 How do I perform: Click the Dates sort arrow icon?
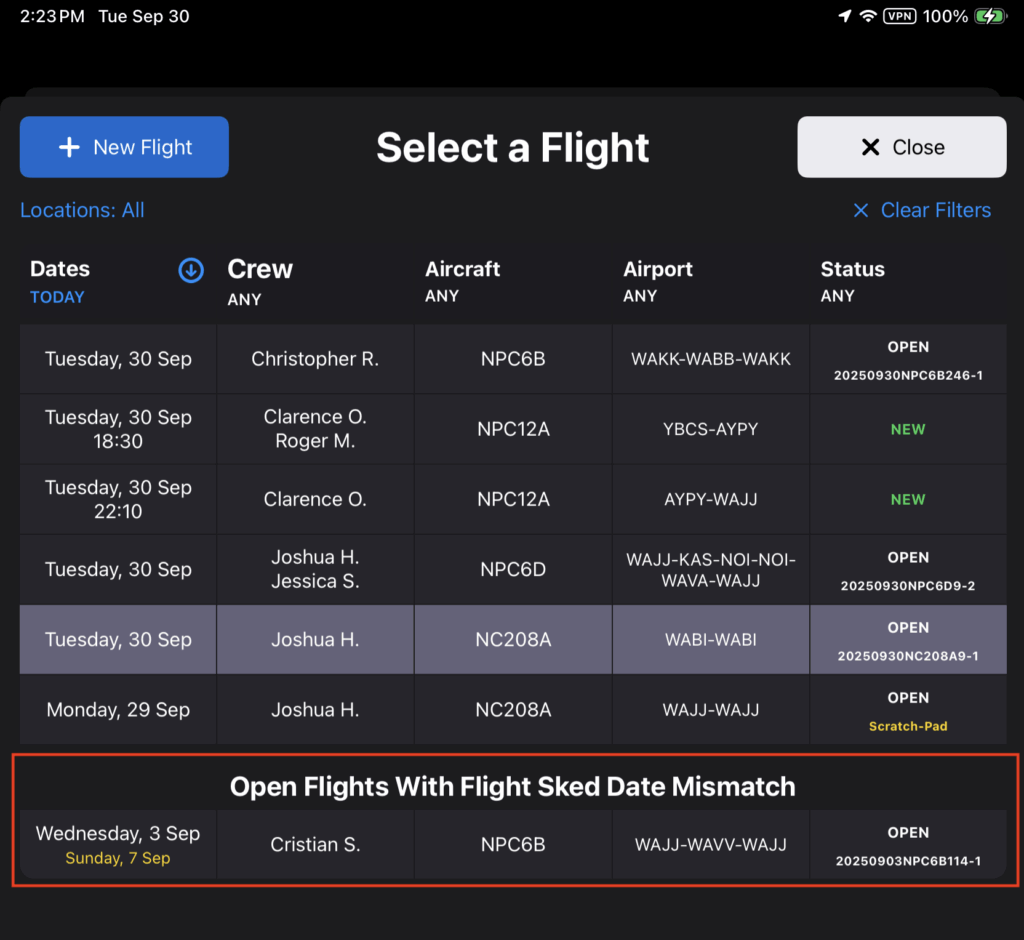pos(191,270)
